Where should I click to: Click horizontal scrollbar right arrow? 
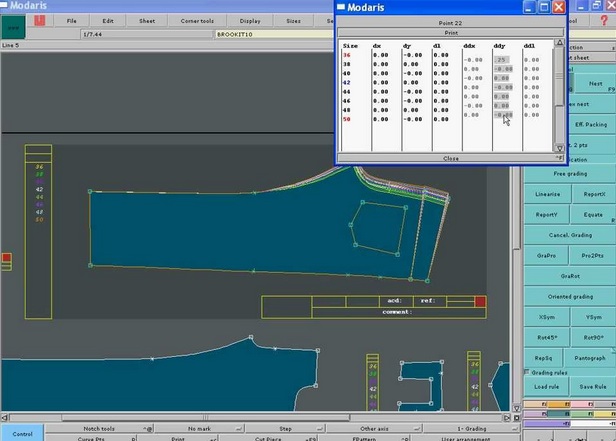(x=507, y=418)
